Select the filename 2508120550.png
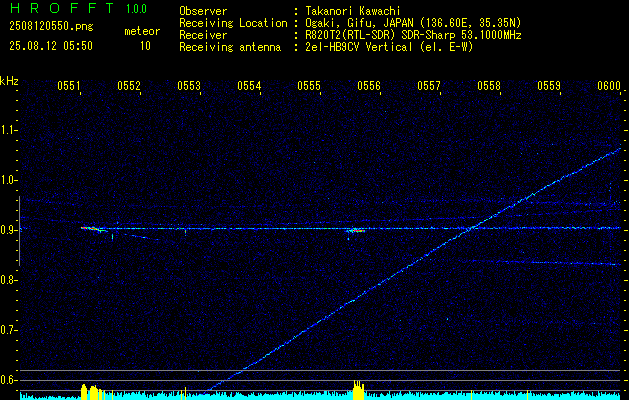Screen dimensions: 629x400 (x=51, y=26)
